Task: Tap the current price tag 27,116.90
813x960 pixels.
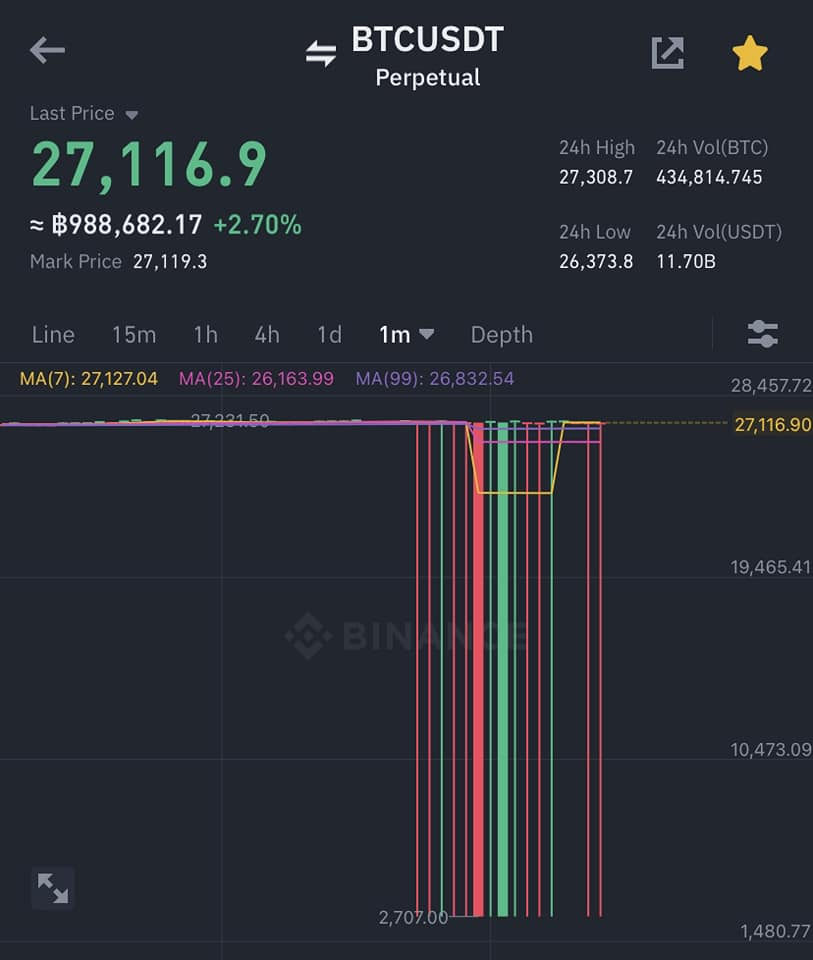Action: (x=772, y=425)
